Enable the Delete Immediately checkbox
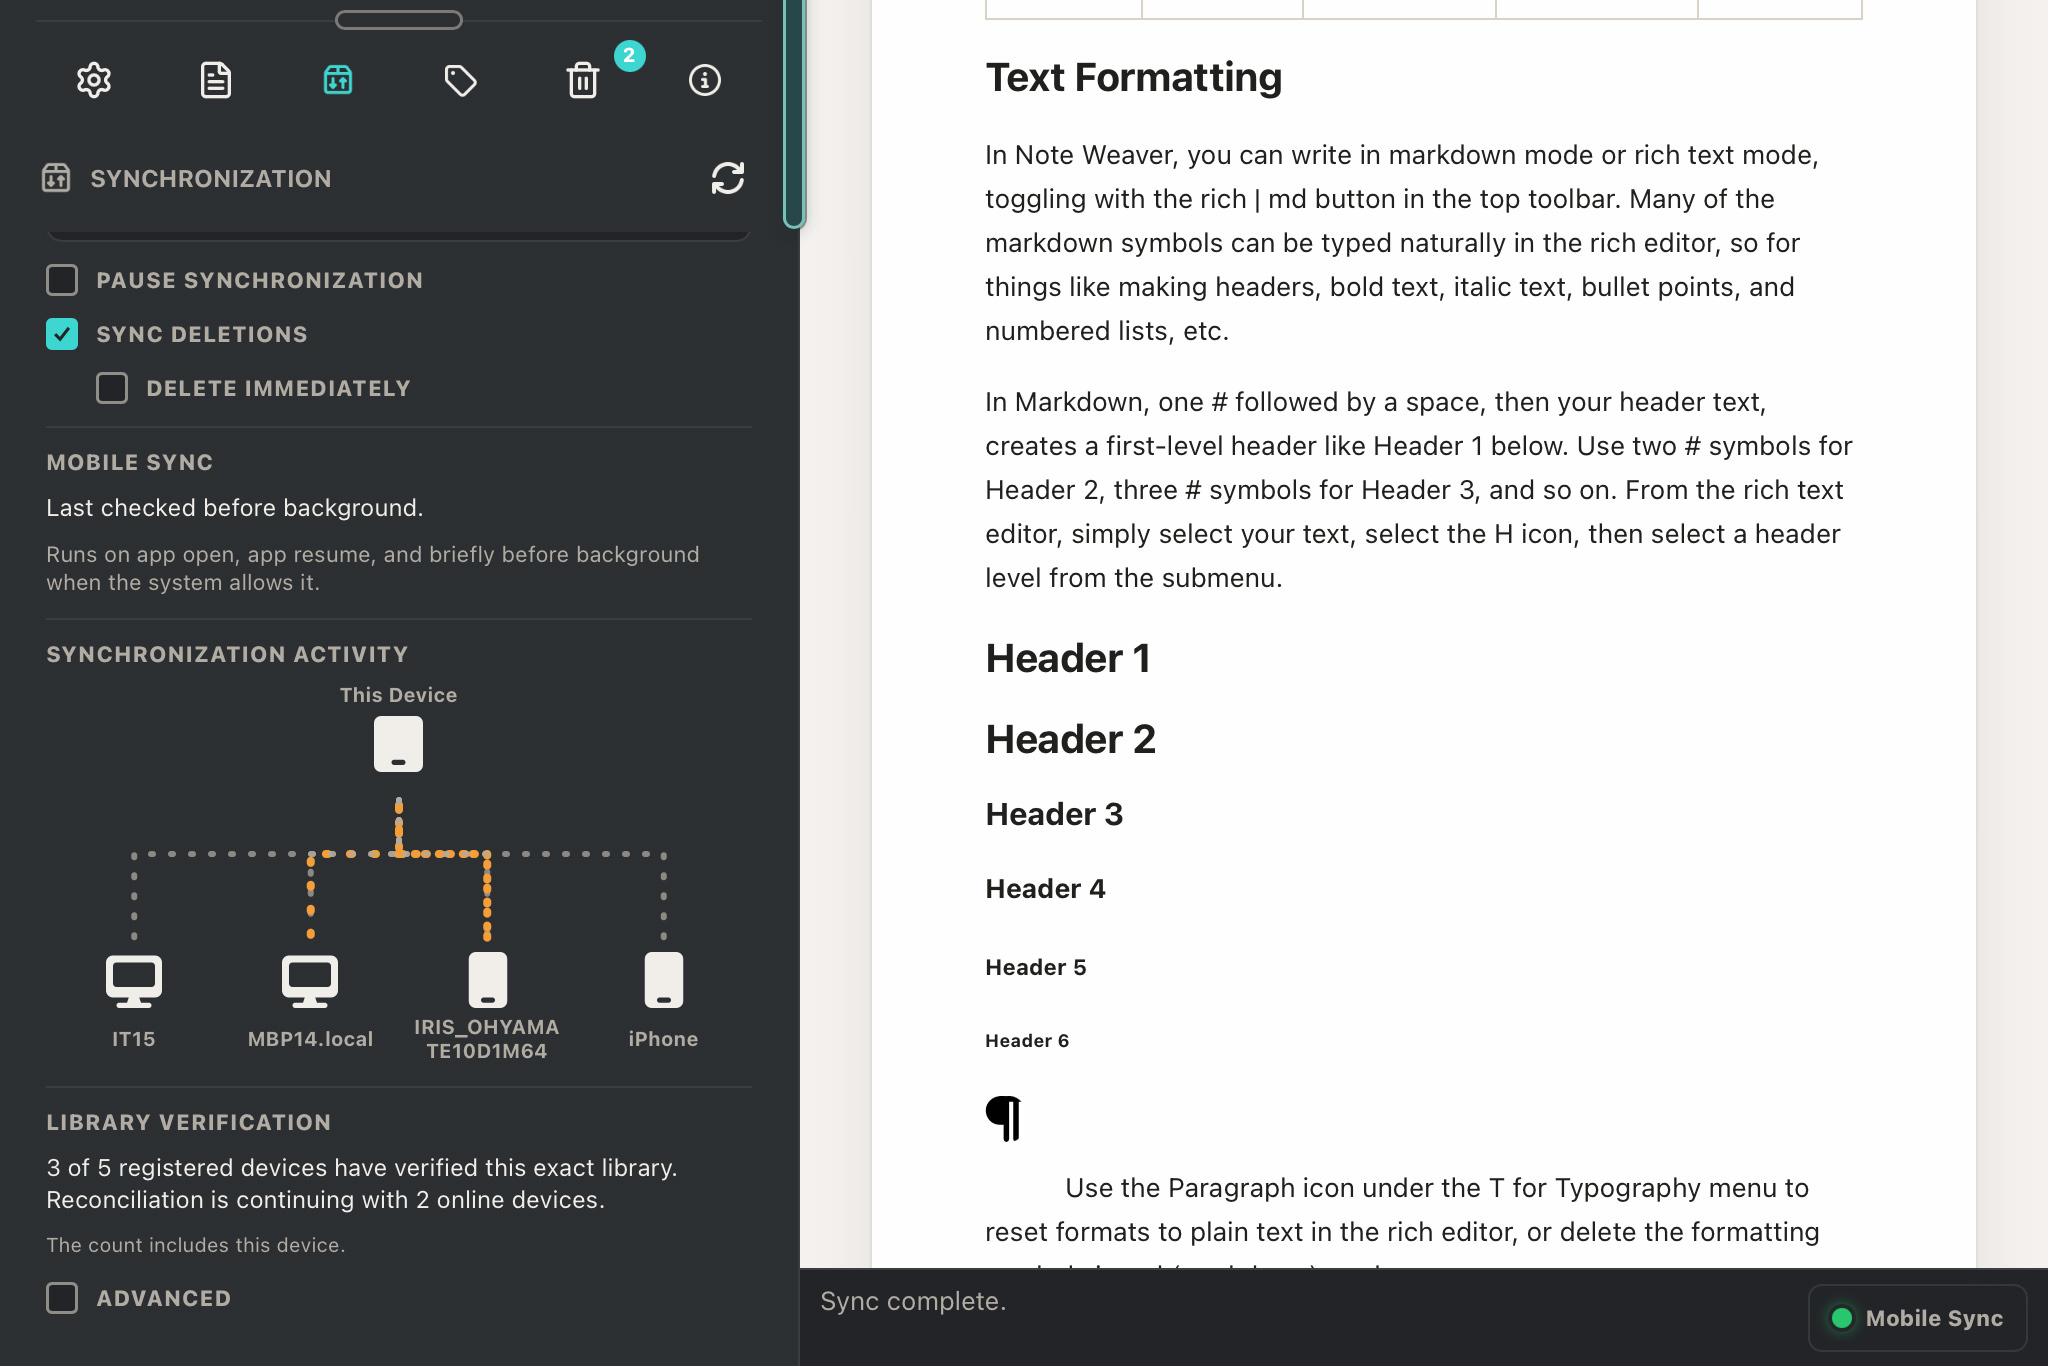The height and width of the screenshot is (1366, 2048). click(x=112, y=388)
